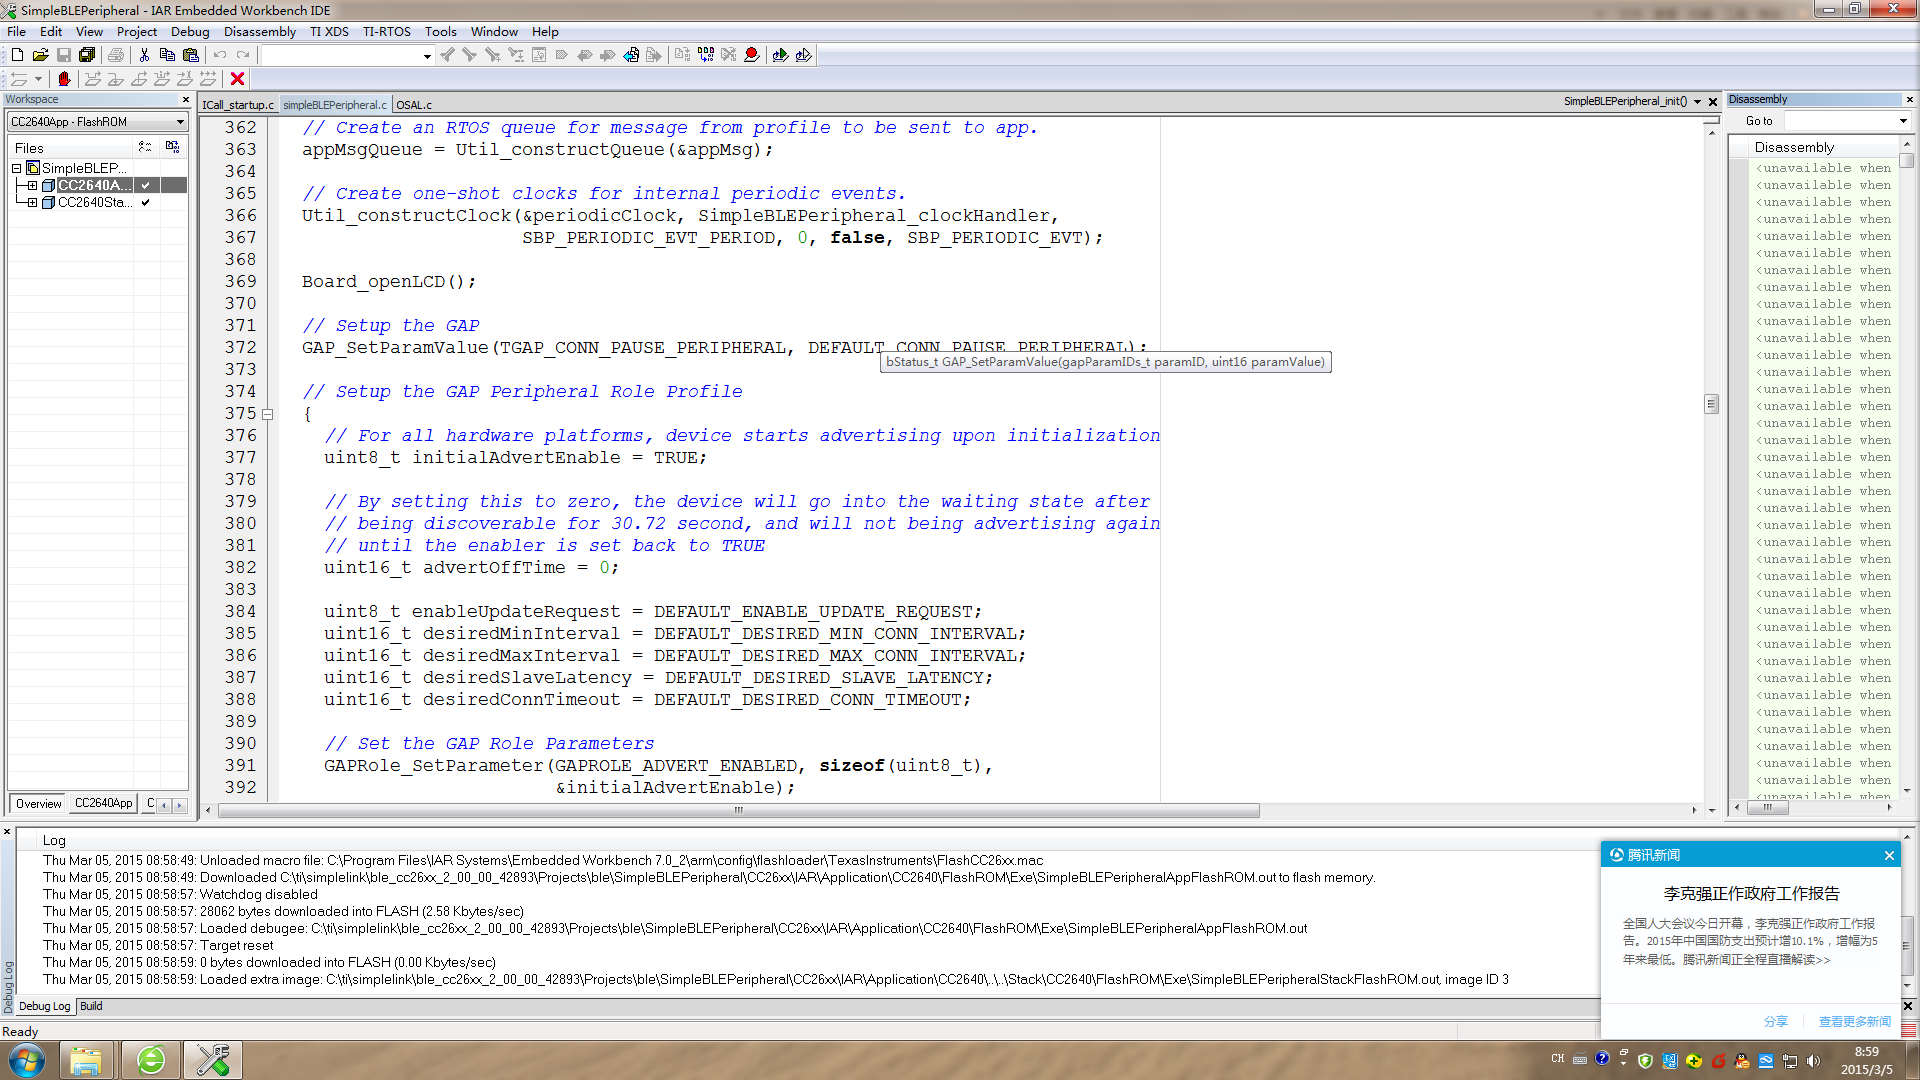Toggle the CC2640App project build checkmark
This screenshot has width=1920, height=1080.
point(146,185)
